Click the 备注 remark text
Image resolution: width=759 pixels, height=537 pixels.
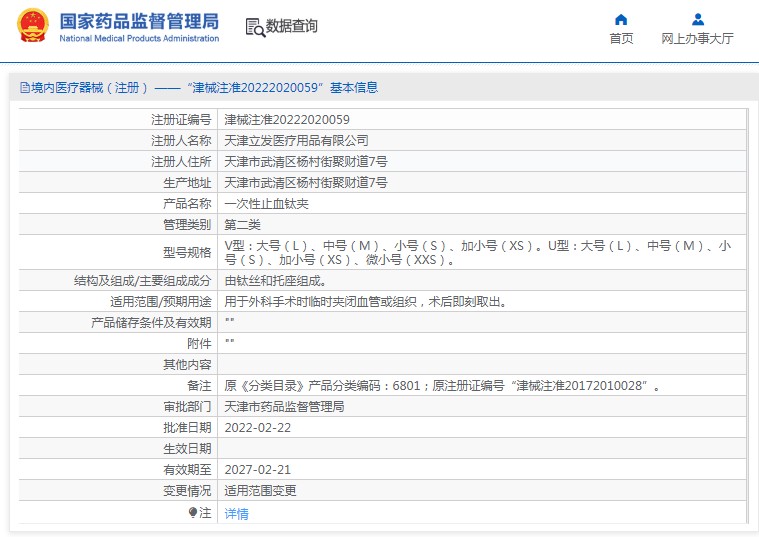pos(441,386)
